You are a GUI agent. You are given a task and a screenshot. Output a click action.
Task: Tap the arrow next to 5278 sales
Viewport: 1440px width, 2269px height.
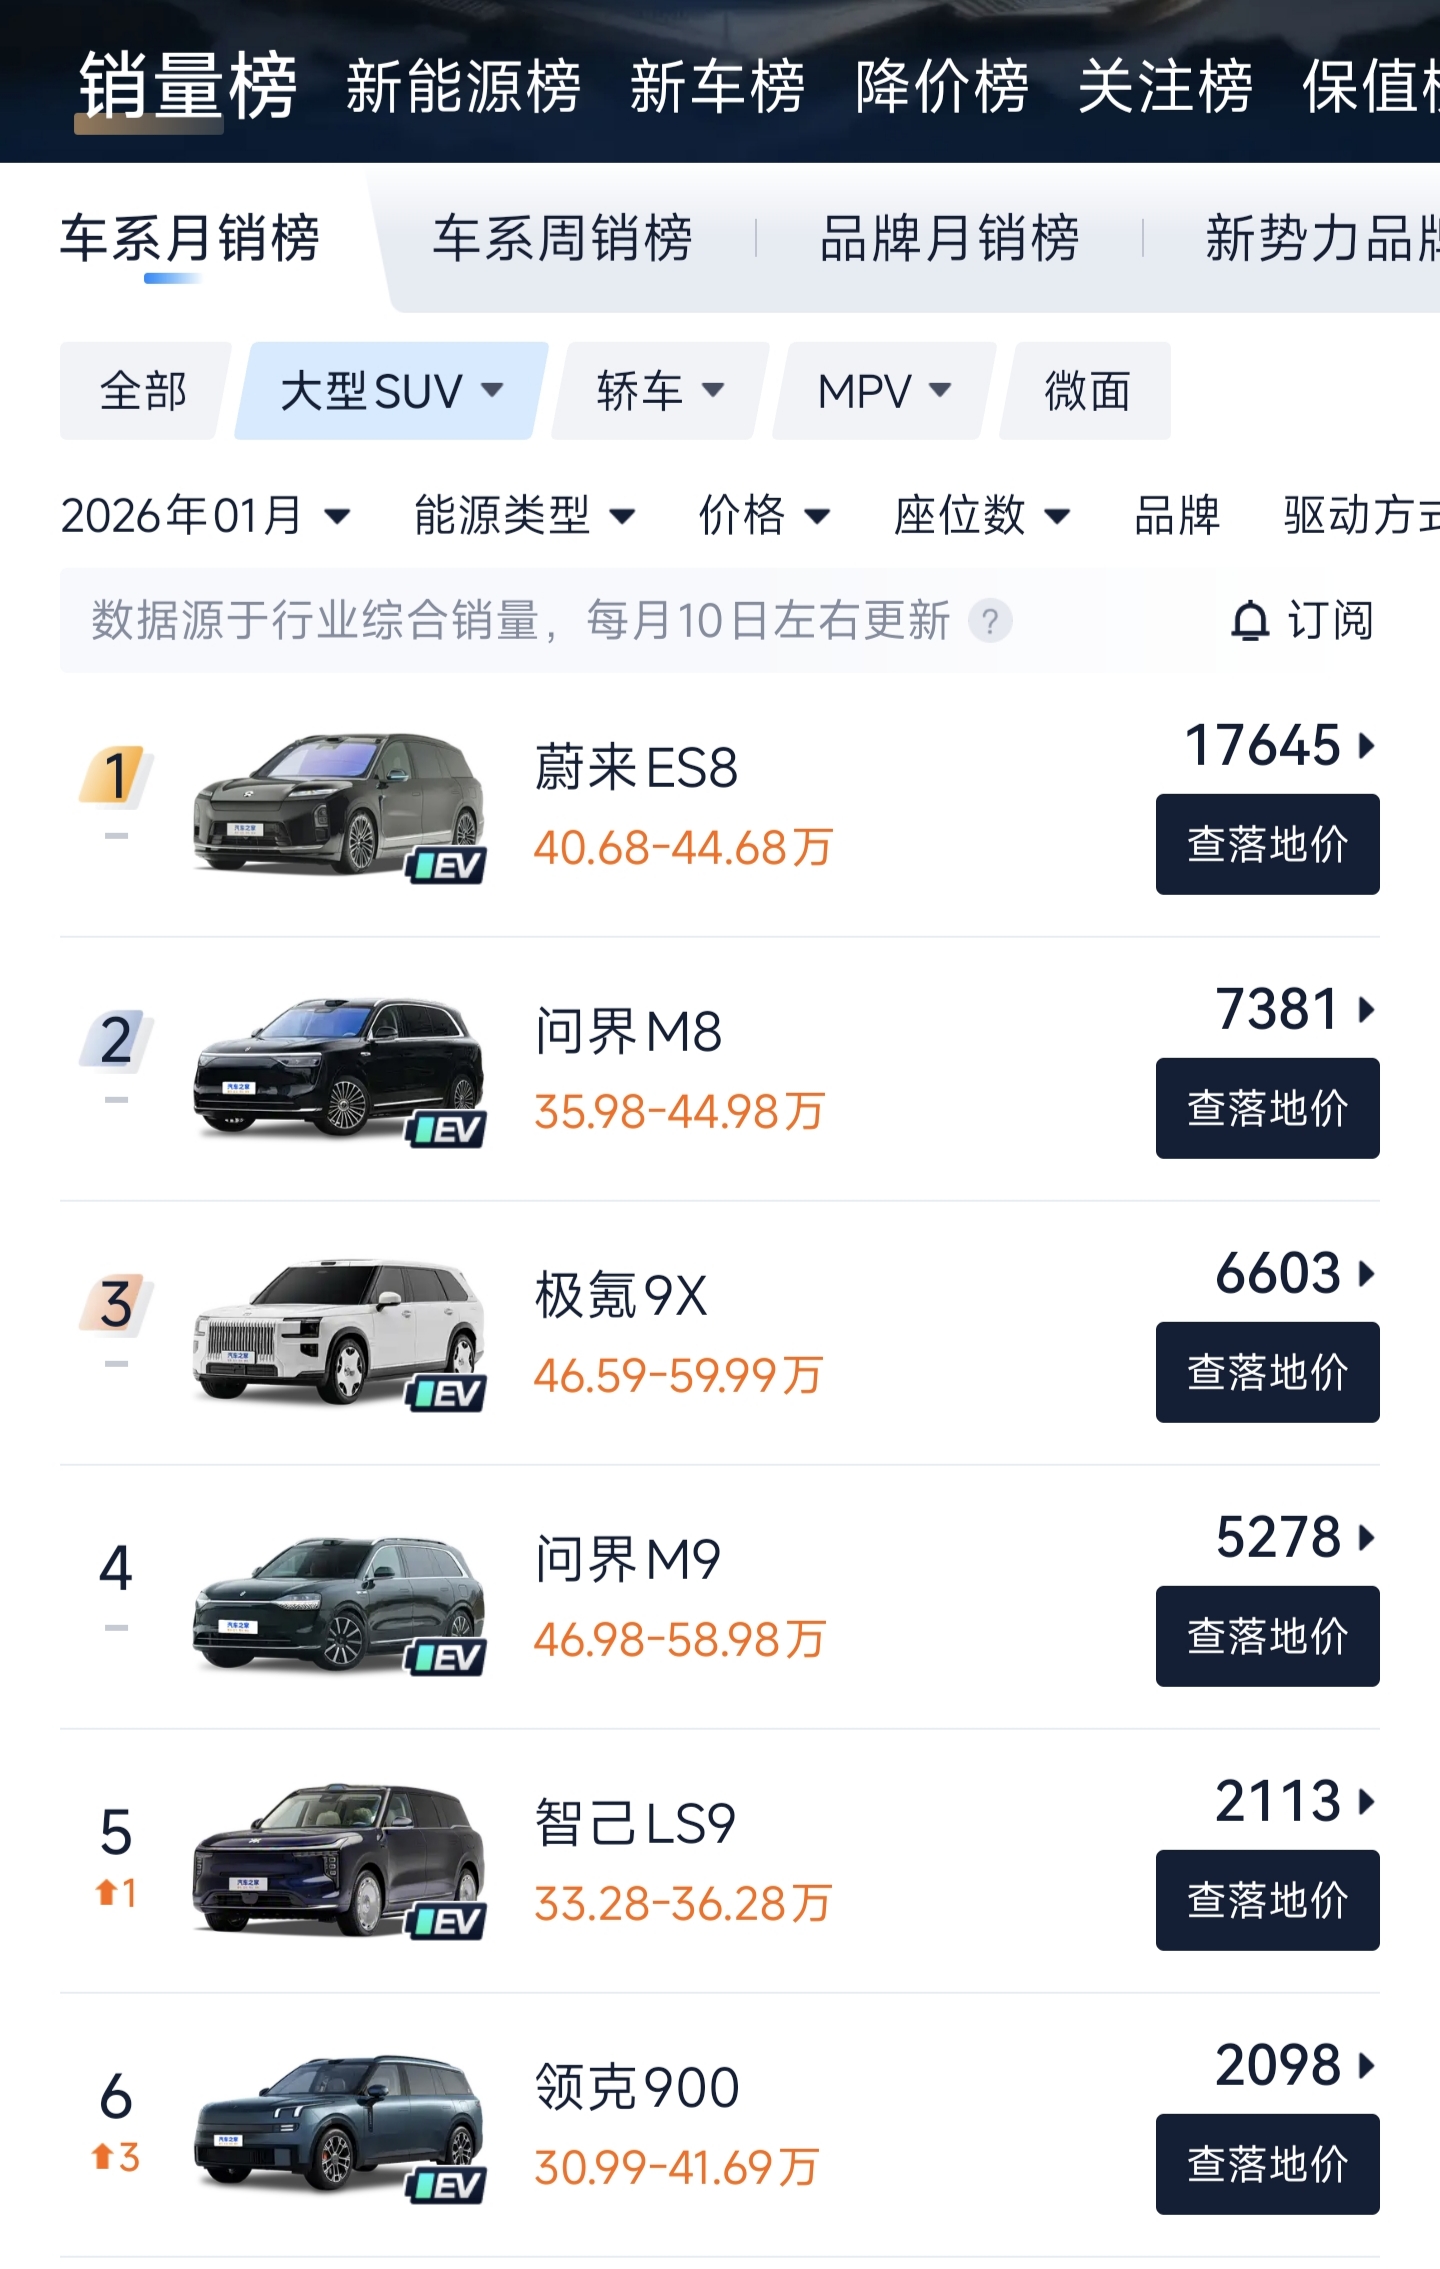pyautogui.click(x=1367, y=1538)
